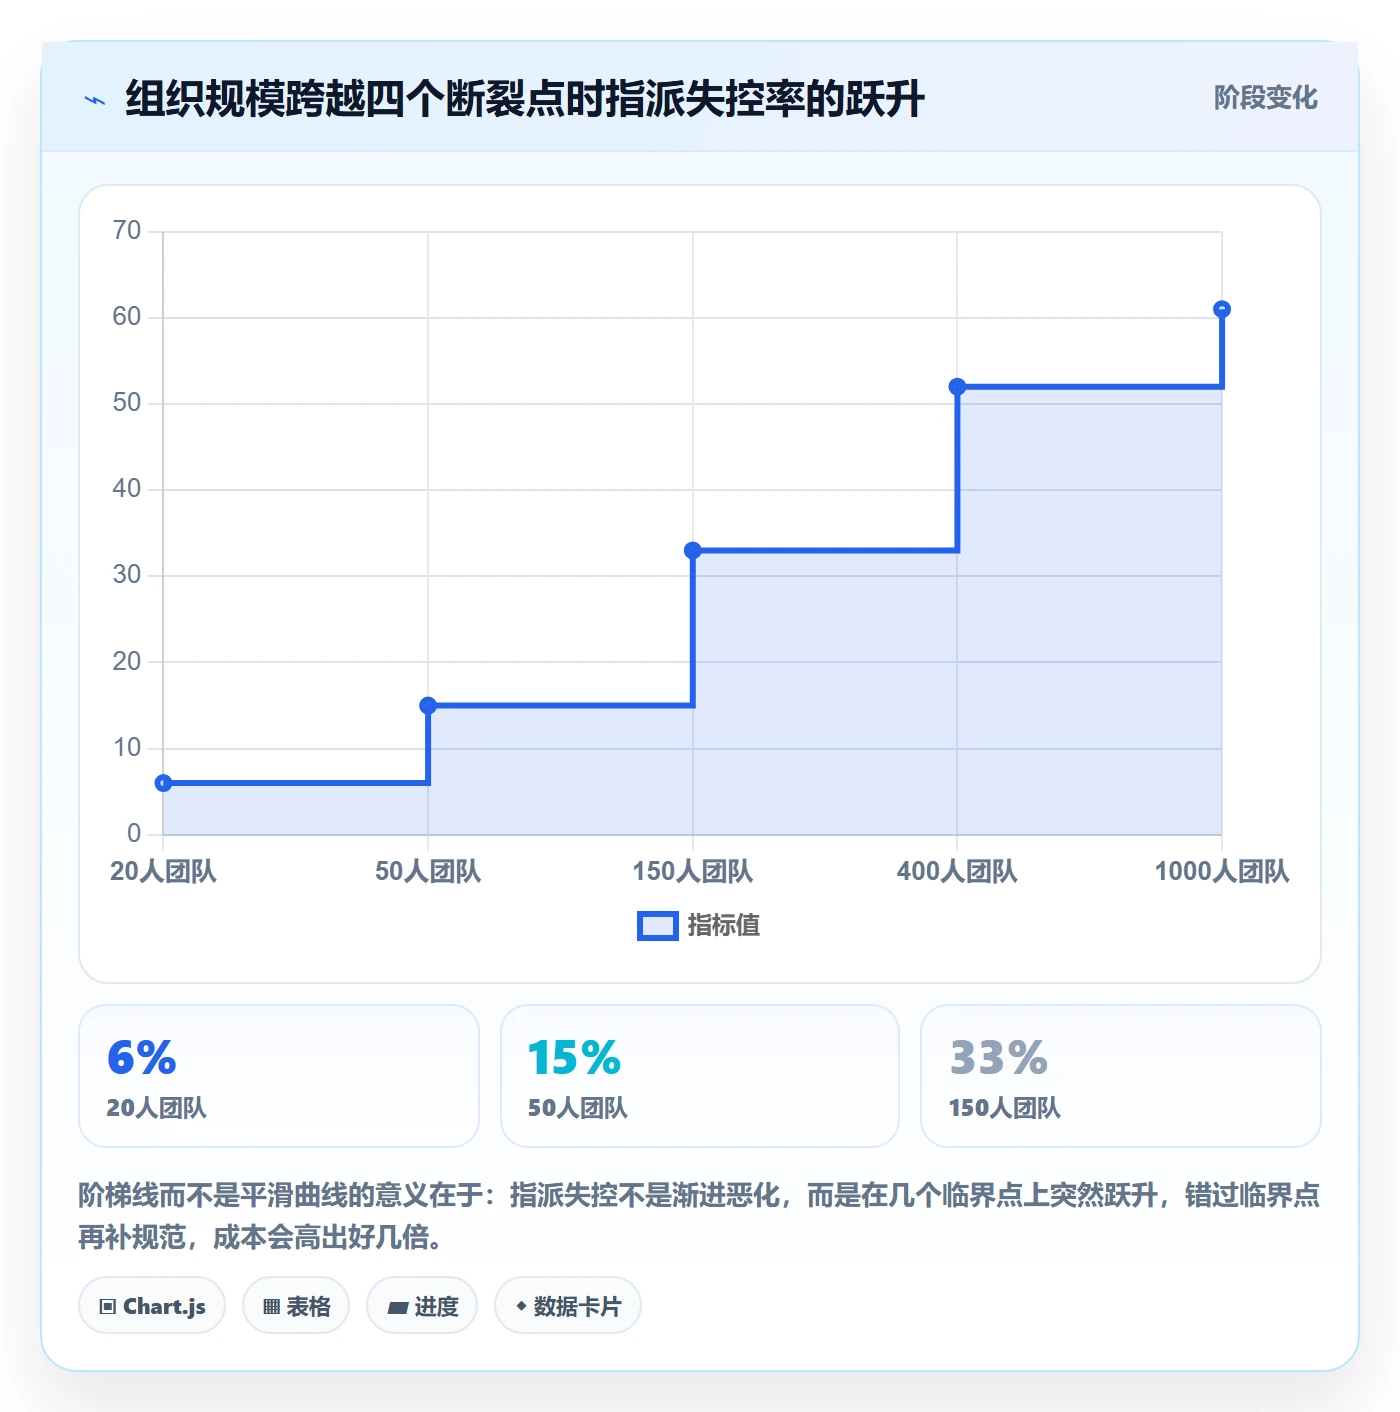Select the 表格 tag chip
The image size is (1400, 1412).
296,1306
